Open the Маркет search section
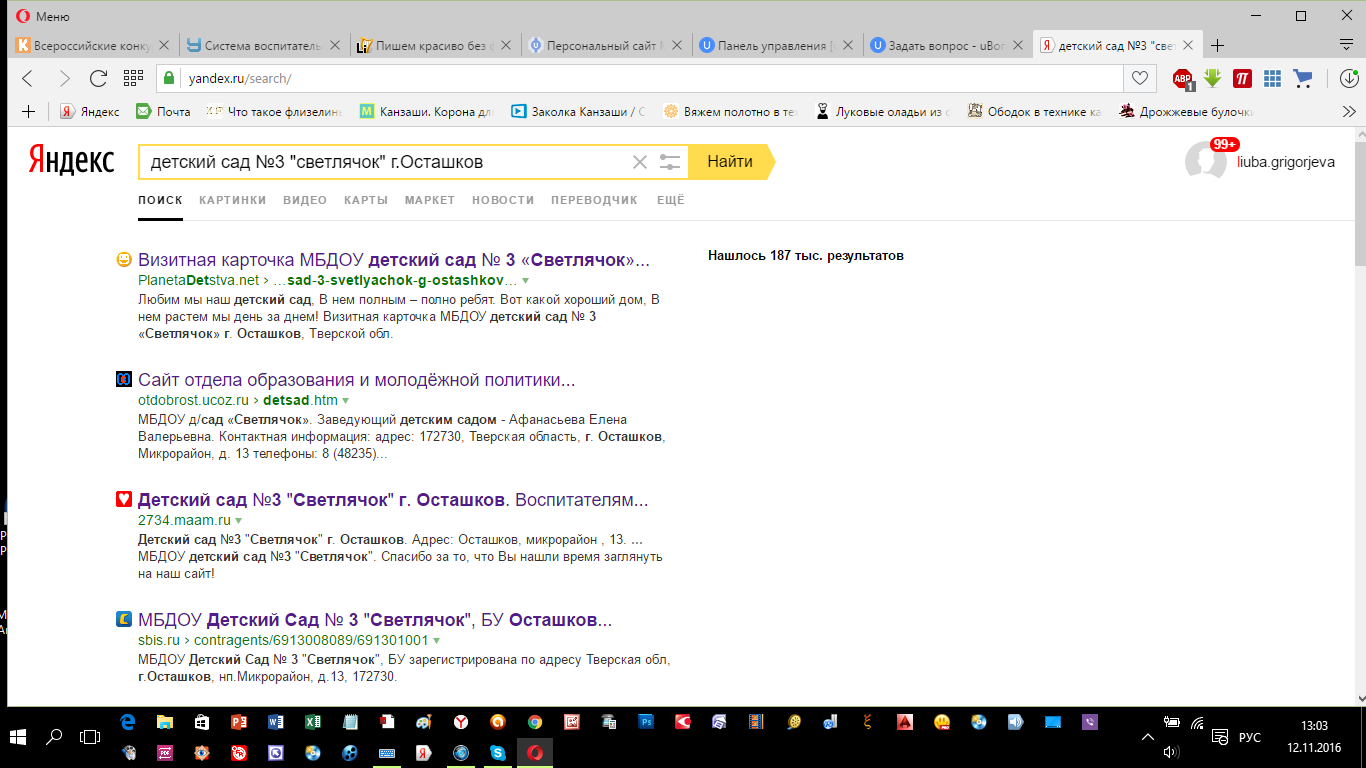The image size is (1366, 768). coord(430,200)
